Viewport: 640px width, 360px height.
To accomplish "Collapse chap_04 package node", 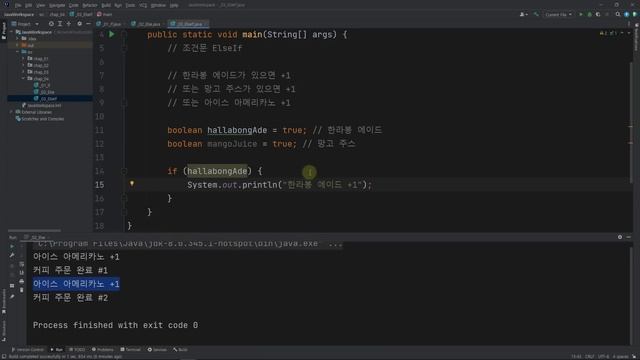I will pyautogui.click(x=24, y=78).
